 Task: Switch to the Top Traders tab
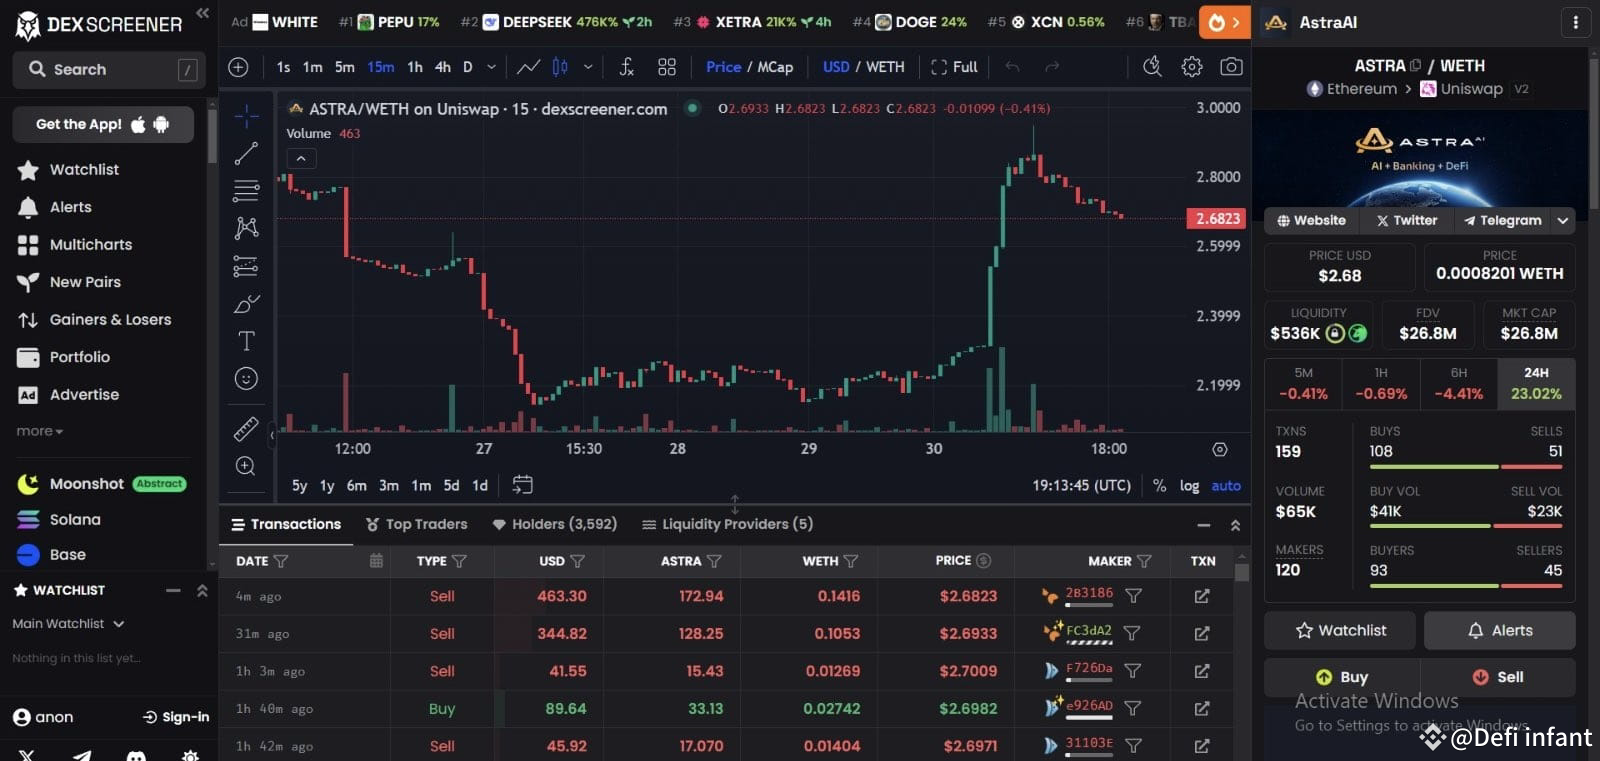[x=417, y=524]
